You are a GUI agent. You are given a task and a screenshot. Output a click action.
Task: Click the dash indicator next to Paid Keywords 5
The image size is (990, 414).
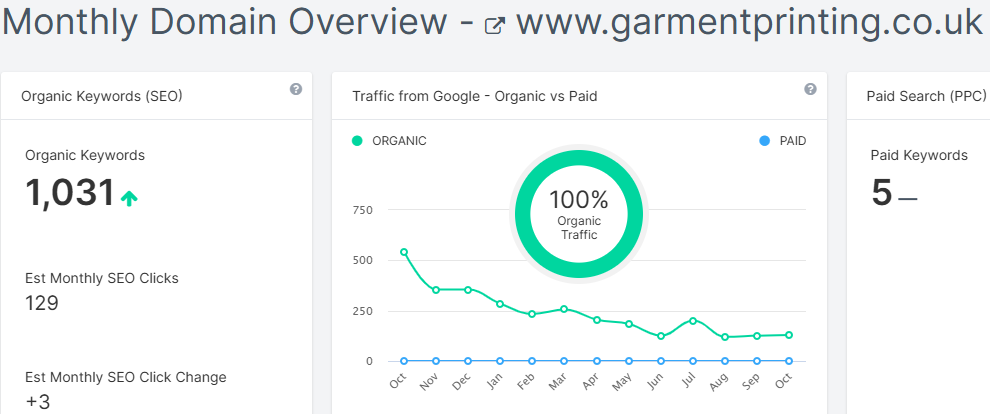pos(907,198)
